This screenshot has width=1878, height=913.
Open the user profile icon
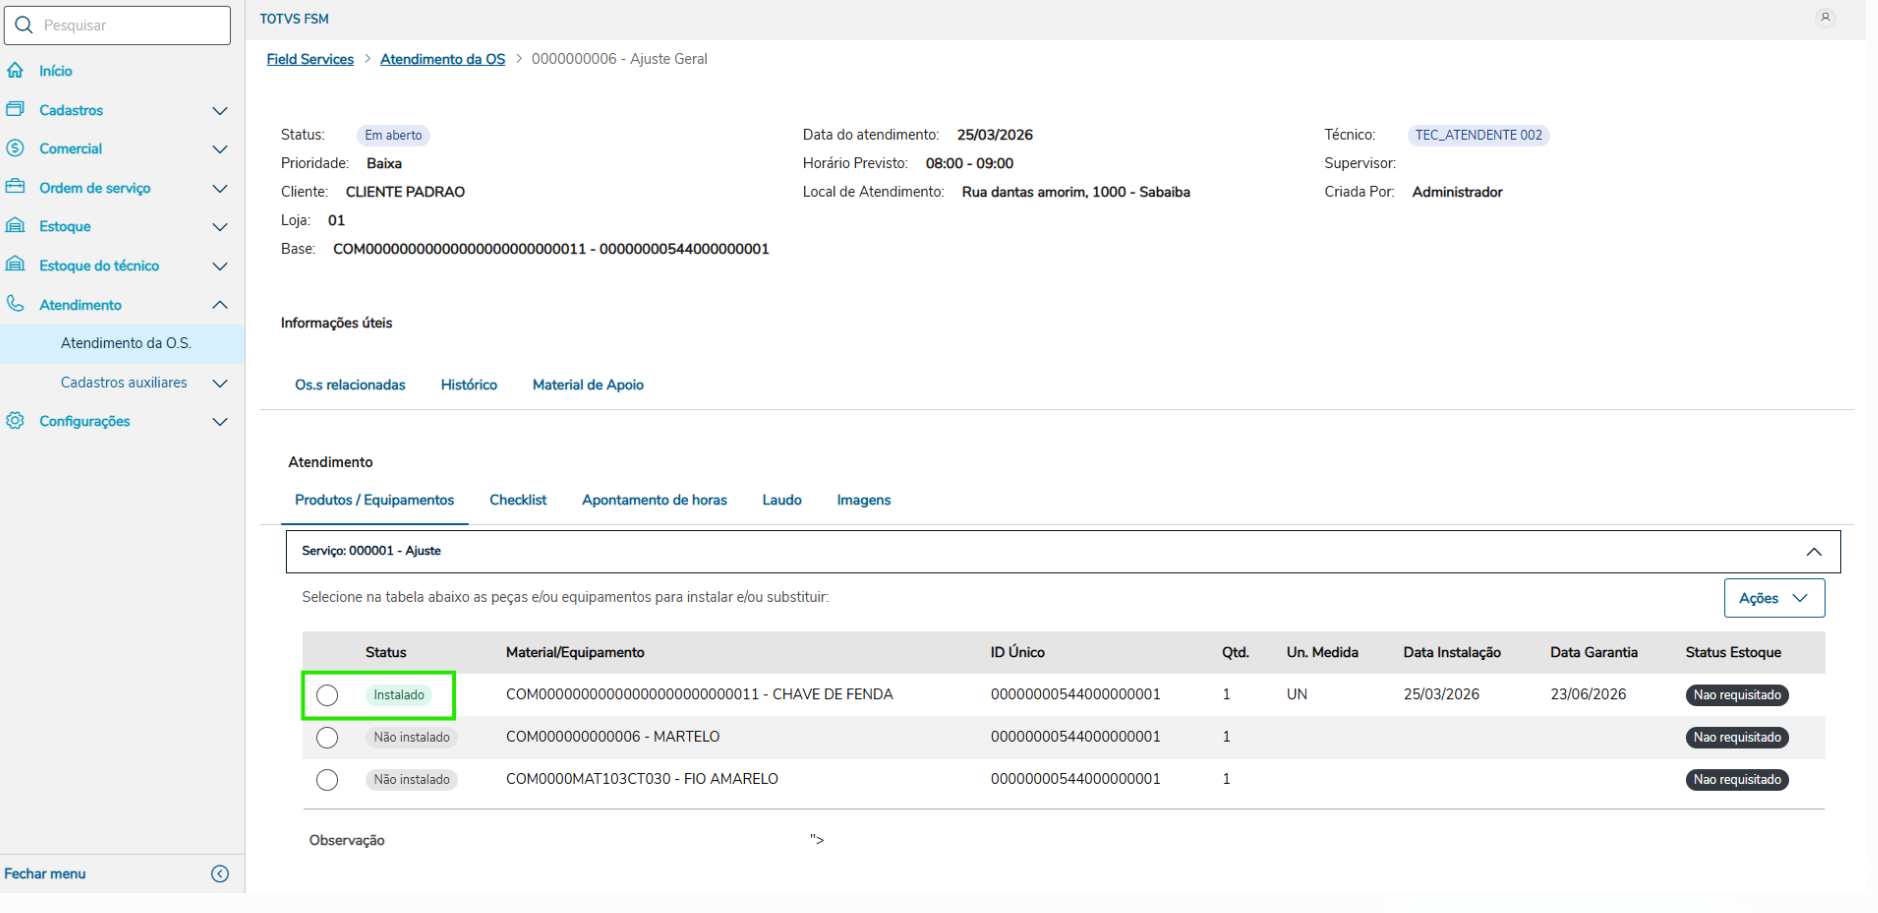click(x=1825, y=18)
